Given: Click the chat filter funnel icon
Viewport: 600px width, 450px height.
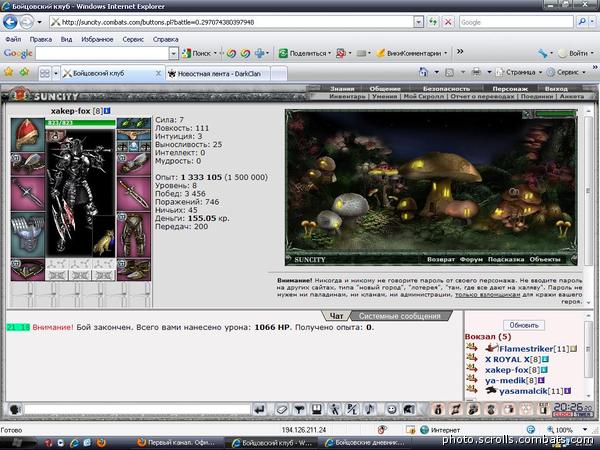Looking at the screenshot, I should 299,409.
